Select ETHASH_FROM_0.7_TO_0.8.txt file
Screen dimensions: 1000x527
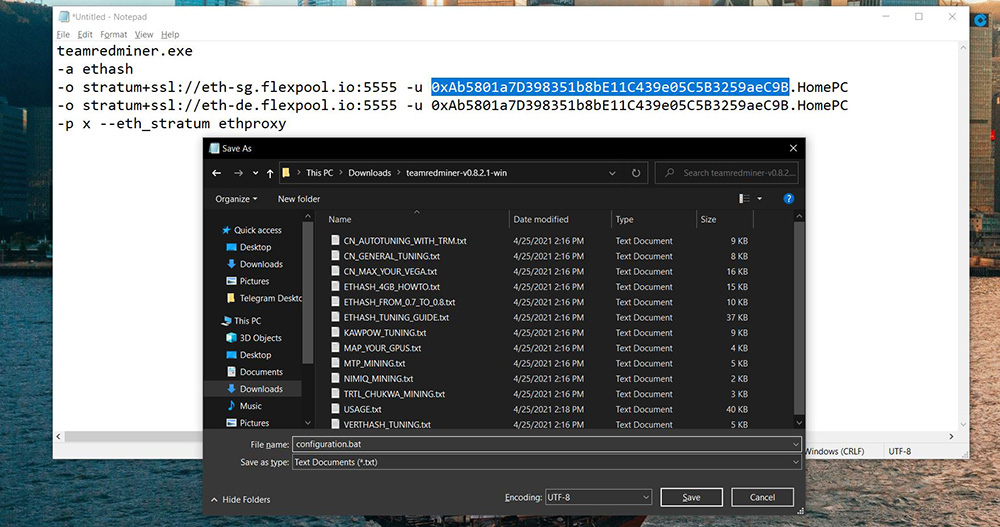click(x=399, y=302)
